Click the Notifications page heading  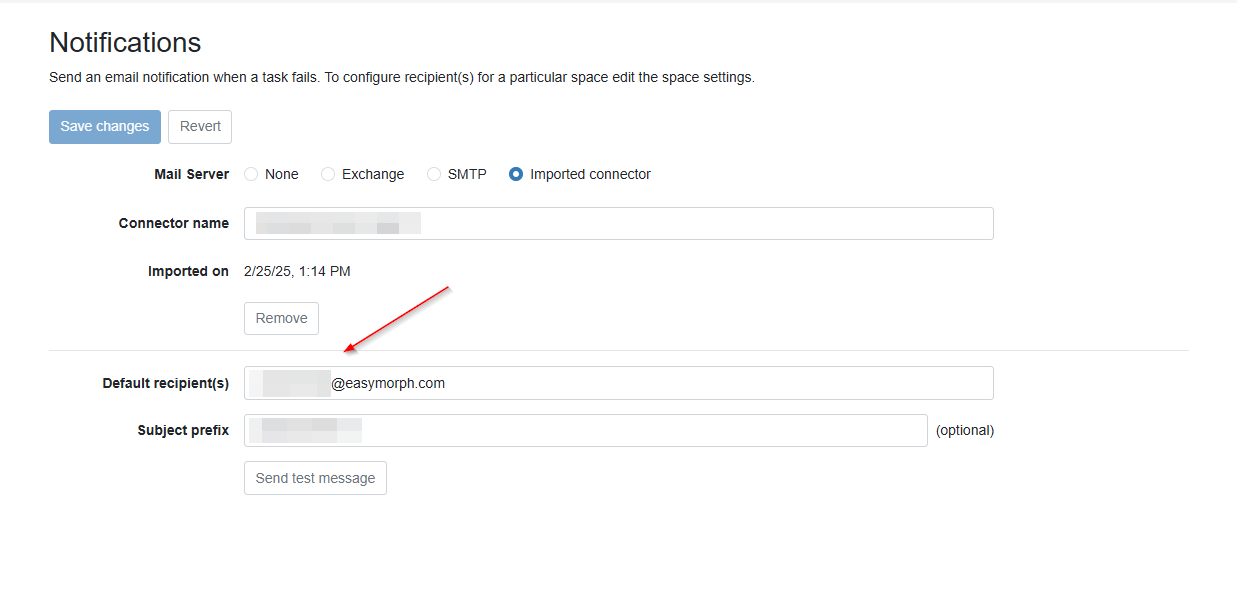tap(125, 42)
